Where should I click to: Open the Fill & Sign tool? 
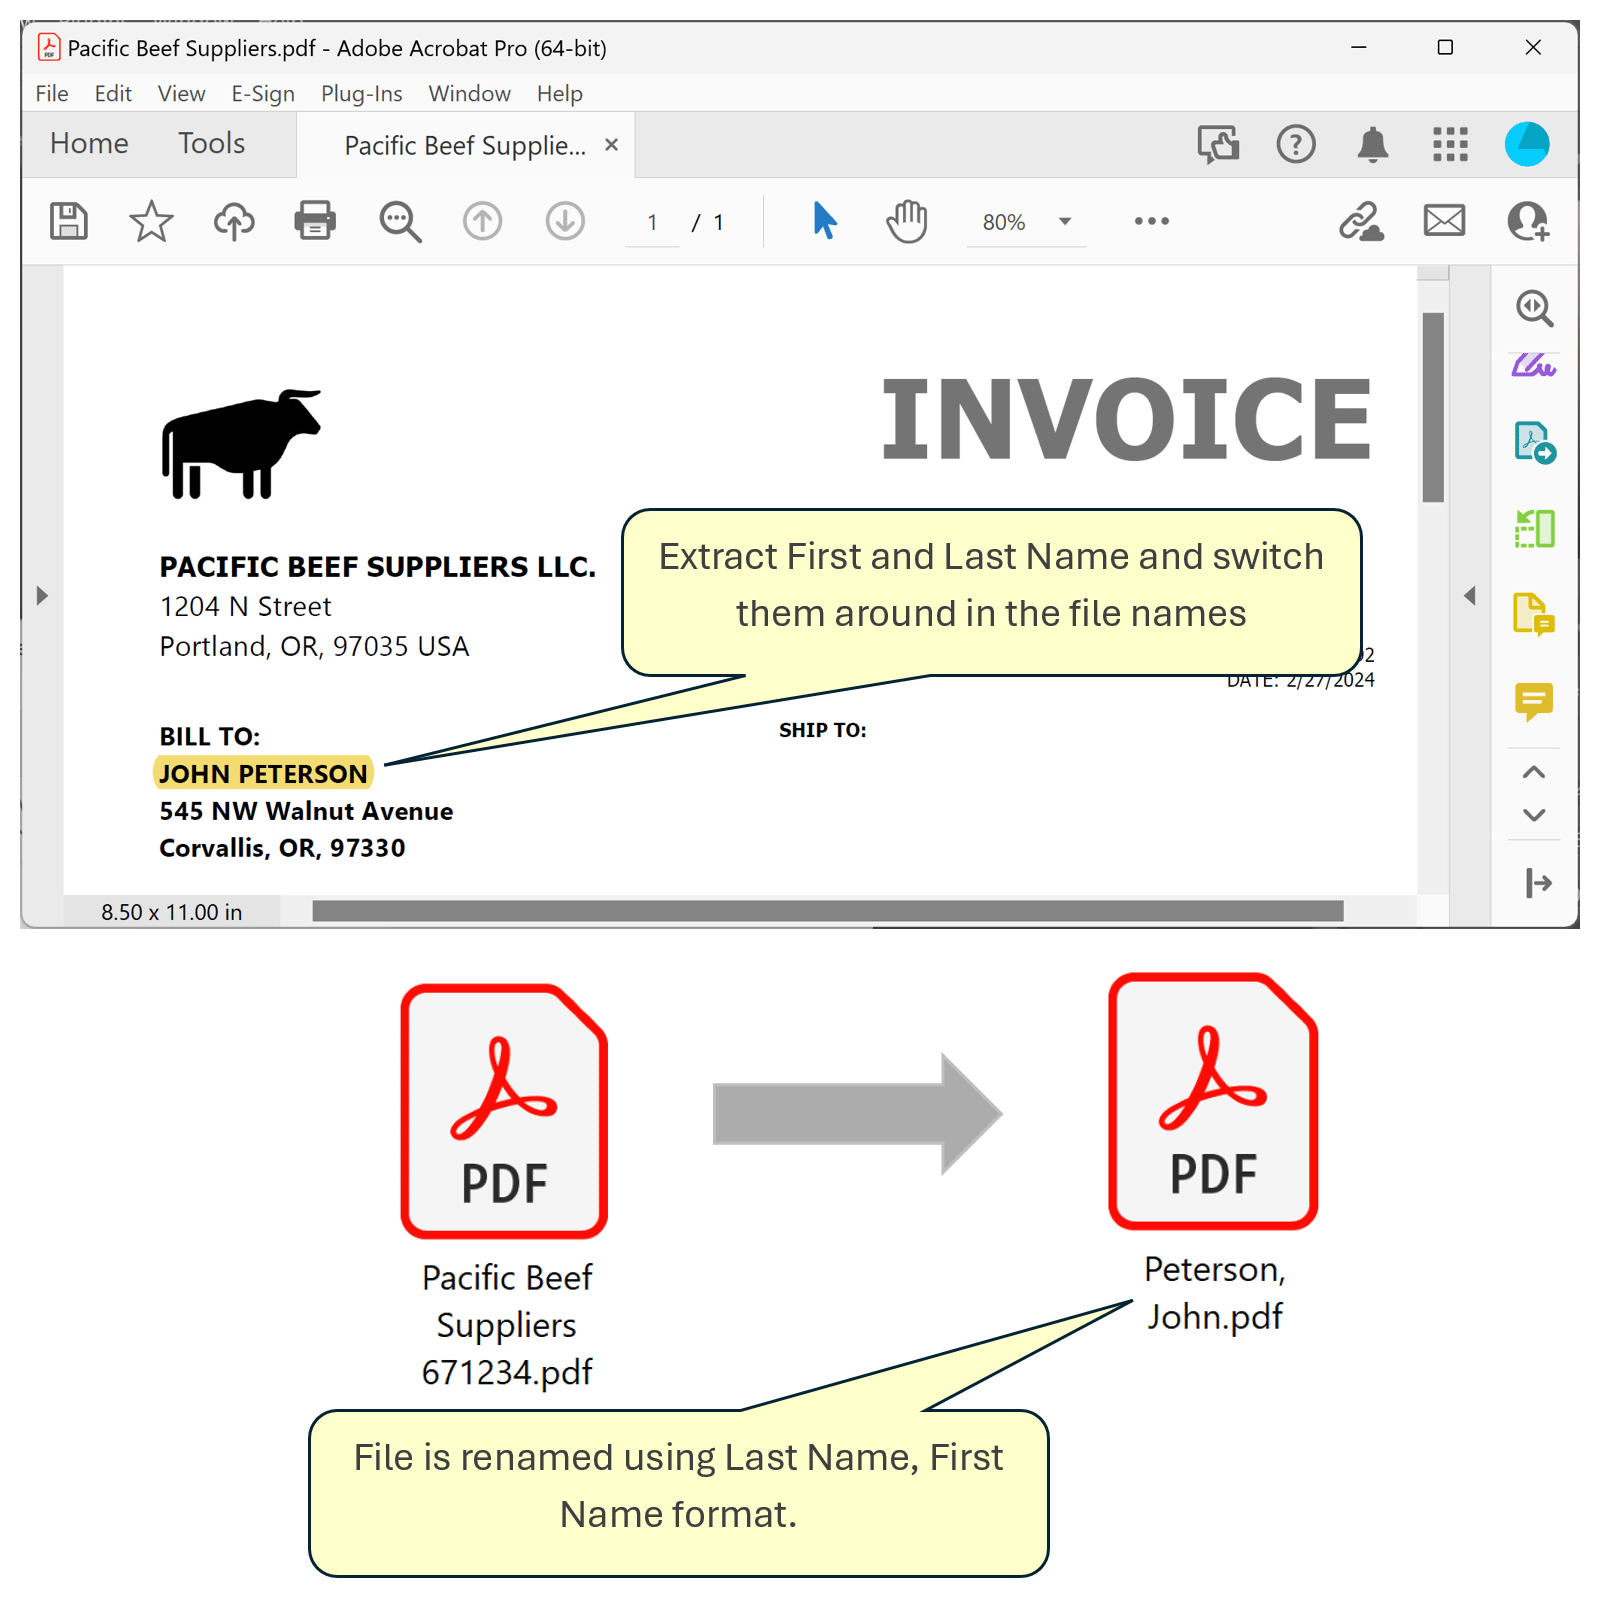coord(1535,366)
